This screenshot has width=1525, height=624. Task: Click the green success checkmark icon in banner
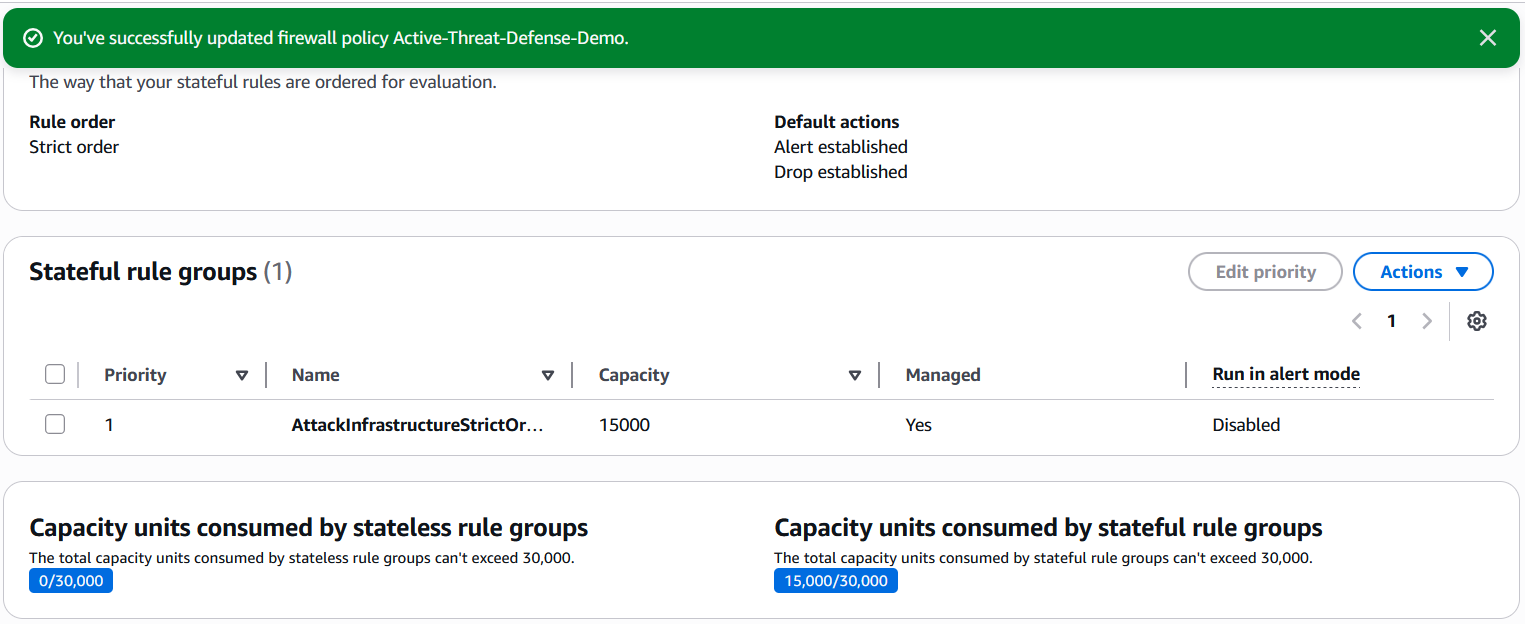coord(33,37)
